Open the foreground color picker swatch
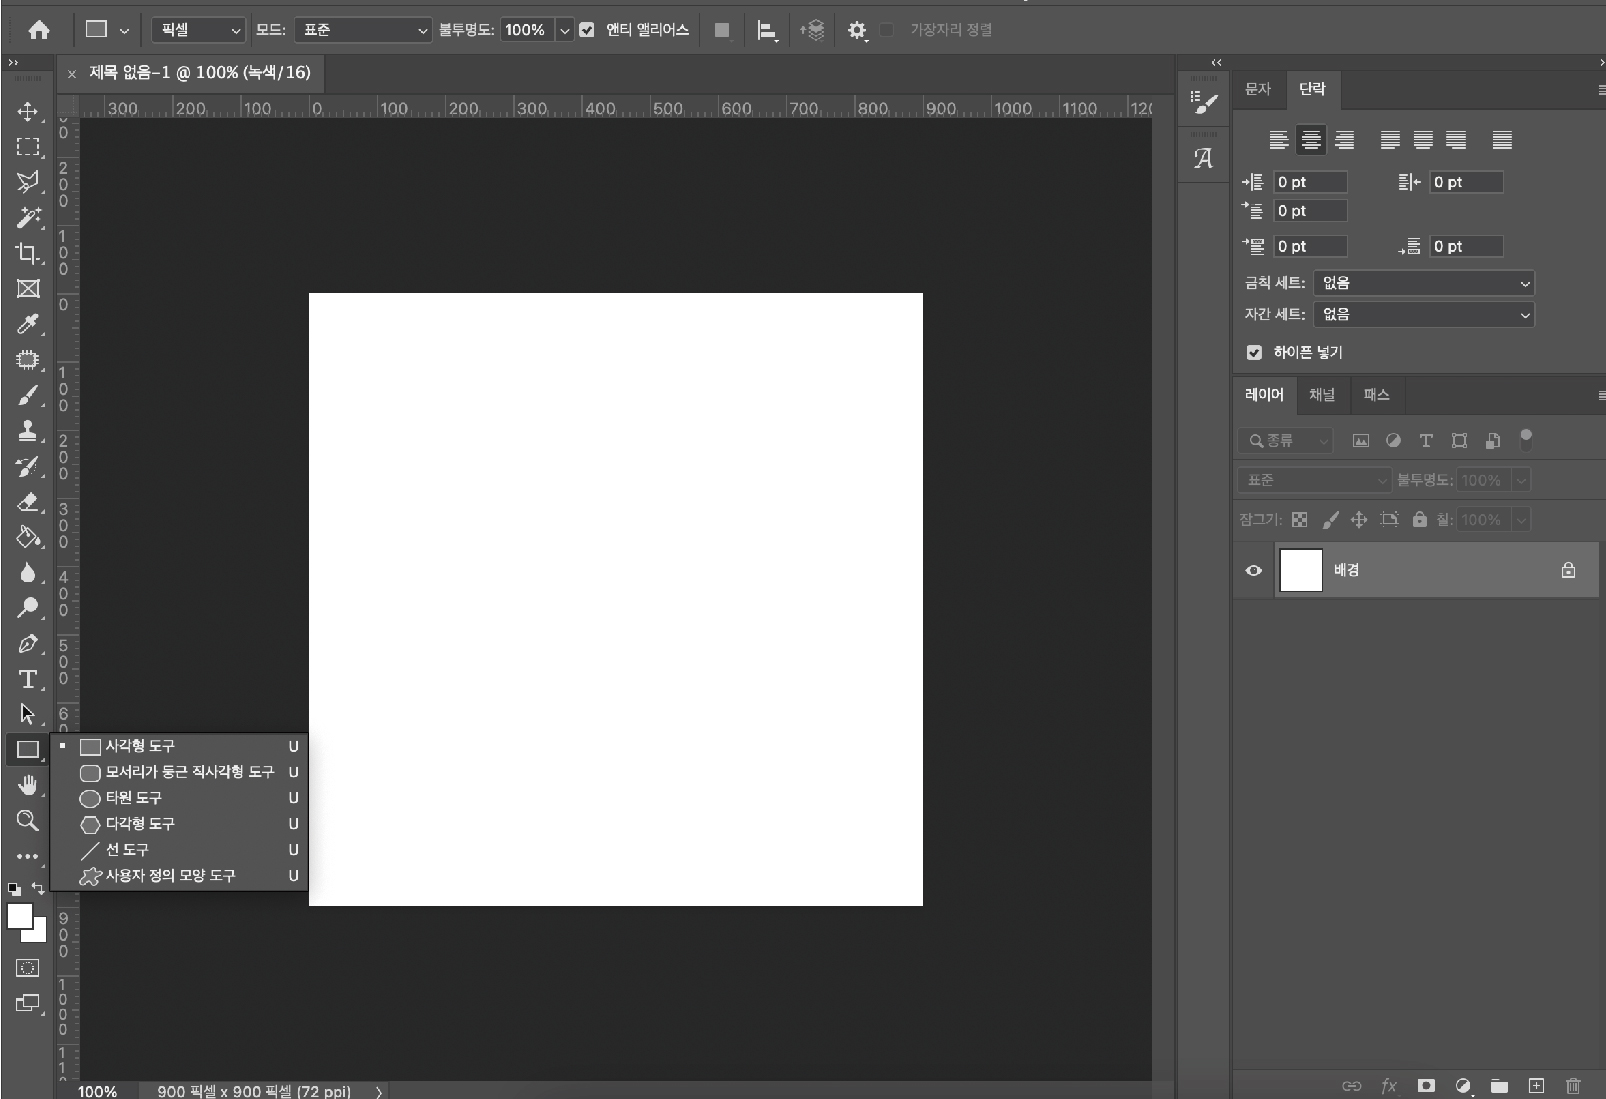Screen dimensions: 1606x1099 tap(19, 916)
